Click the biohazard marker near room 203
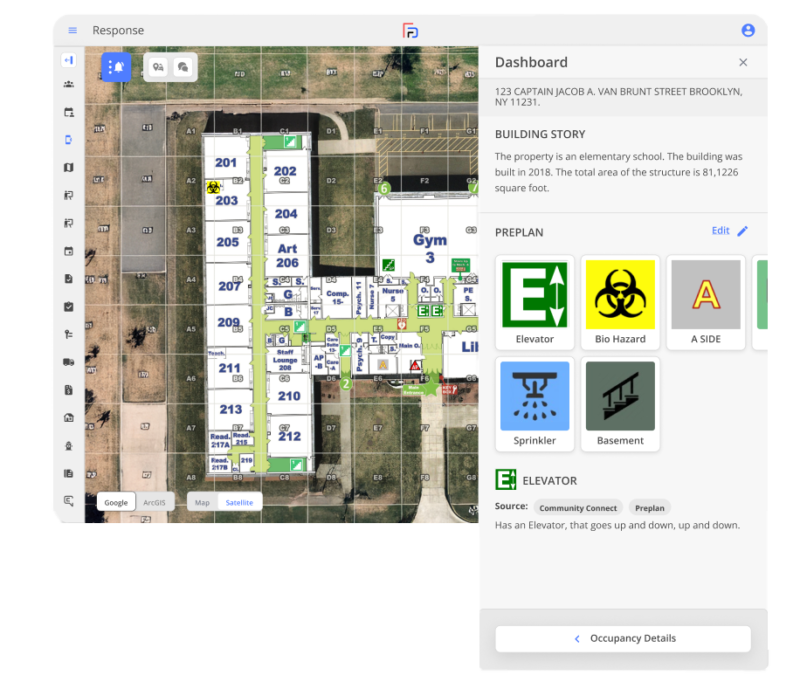Viewport: 800px width, 682px height. 213,187
